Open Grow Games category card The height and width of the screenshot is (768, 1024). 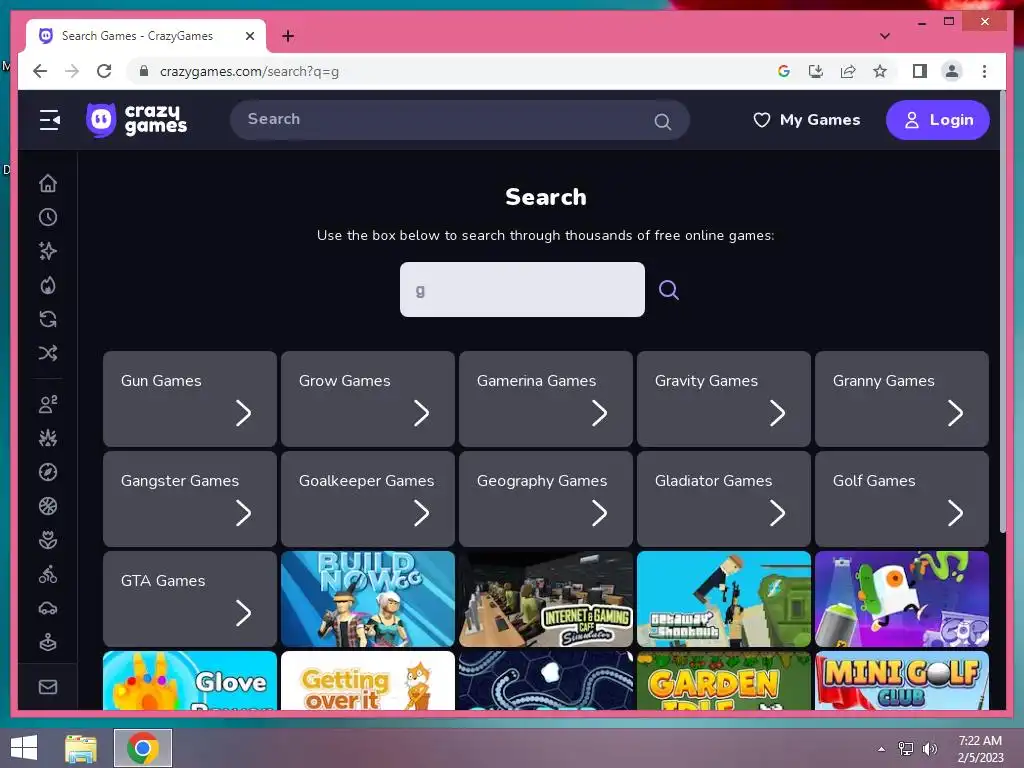pos(368,399)
